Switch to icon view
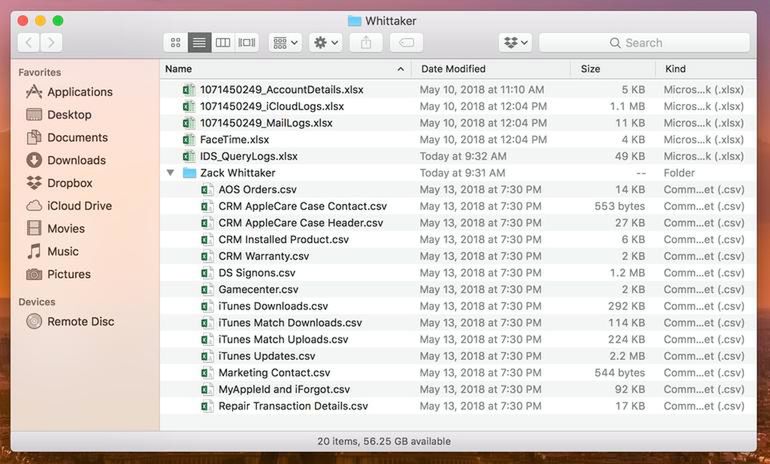The image size is (770, 464). (175, 43)
